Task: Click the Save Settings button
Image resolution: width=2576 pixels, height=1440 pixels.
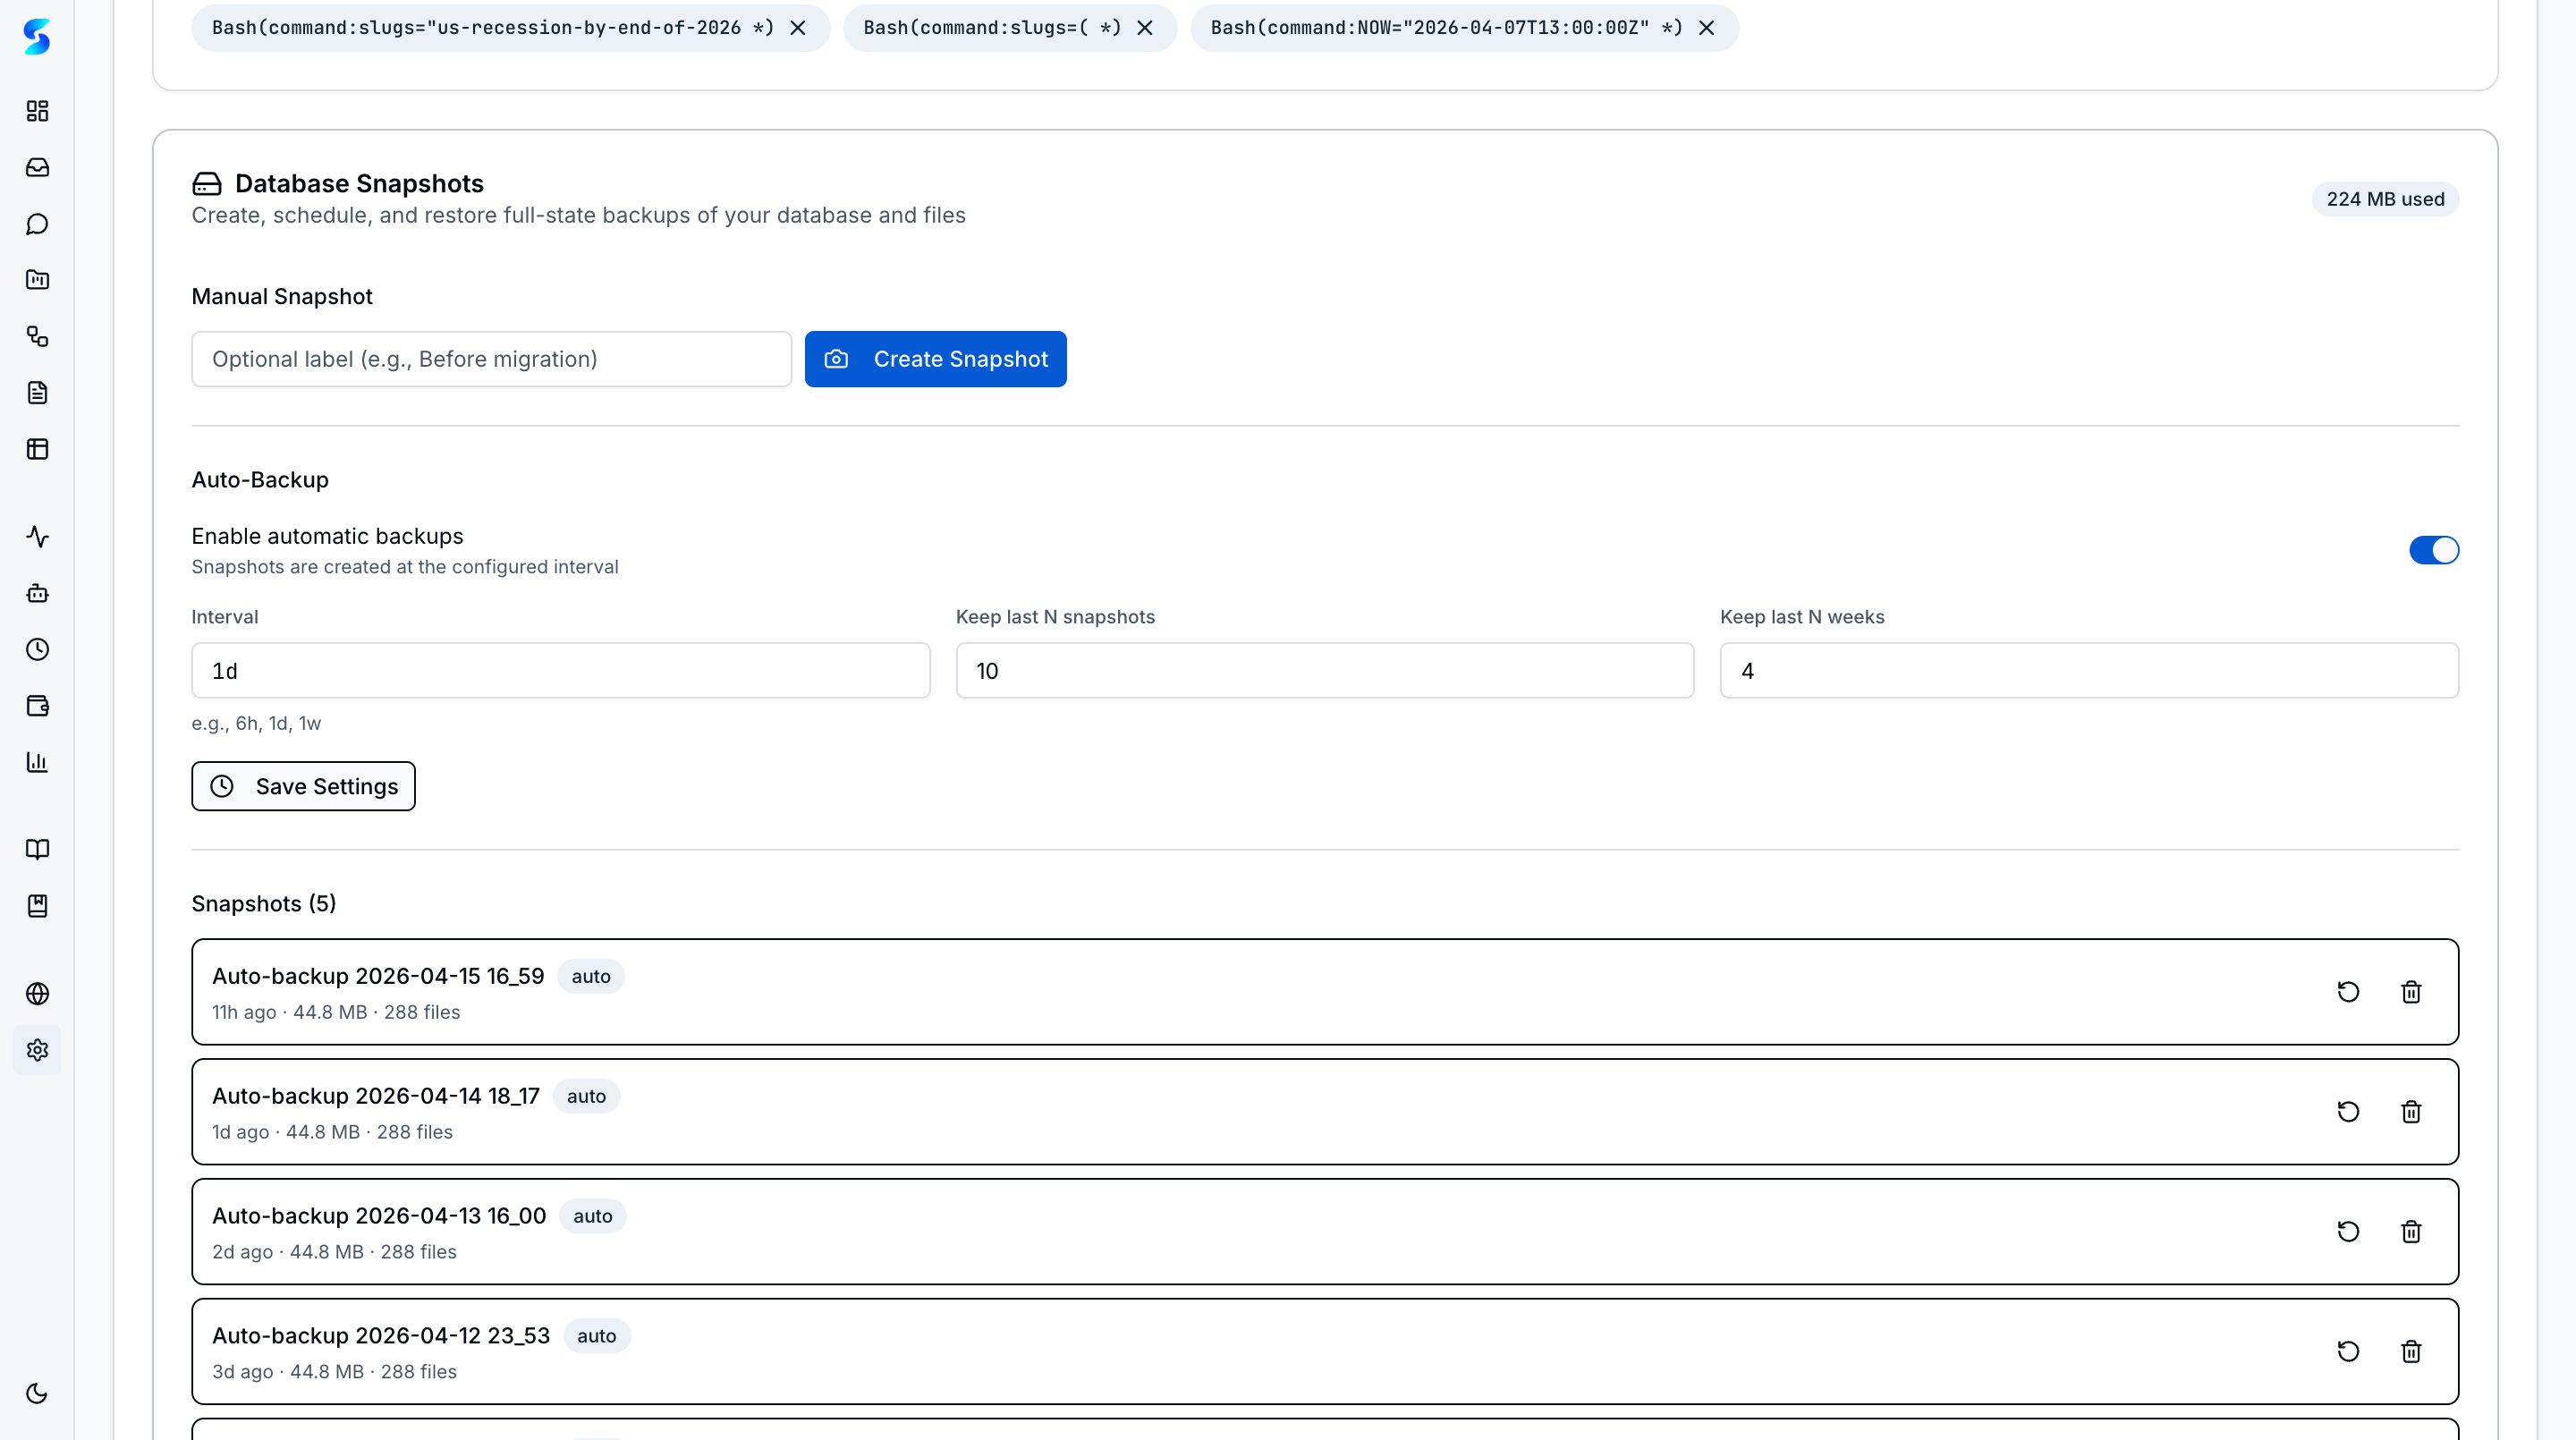Action: pyautogui.click(x=302, y=786)
